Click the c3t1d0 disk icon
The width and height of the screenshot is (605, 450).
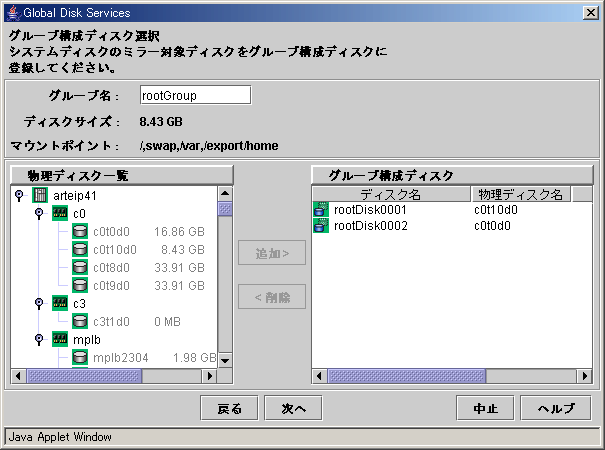(80, 321)
